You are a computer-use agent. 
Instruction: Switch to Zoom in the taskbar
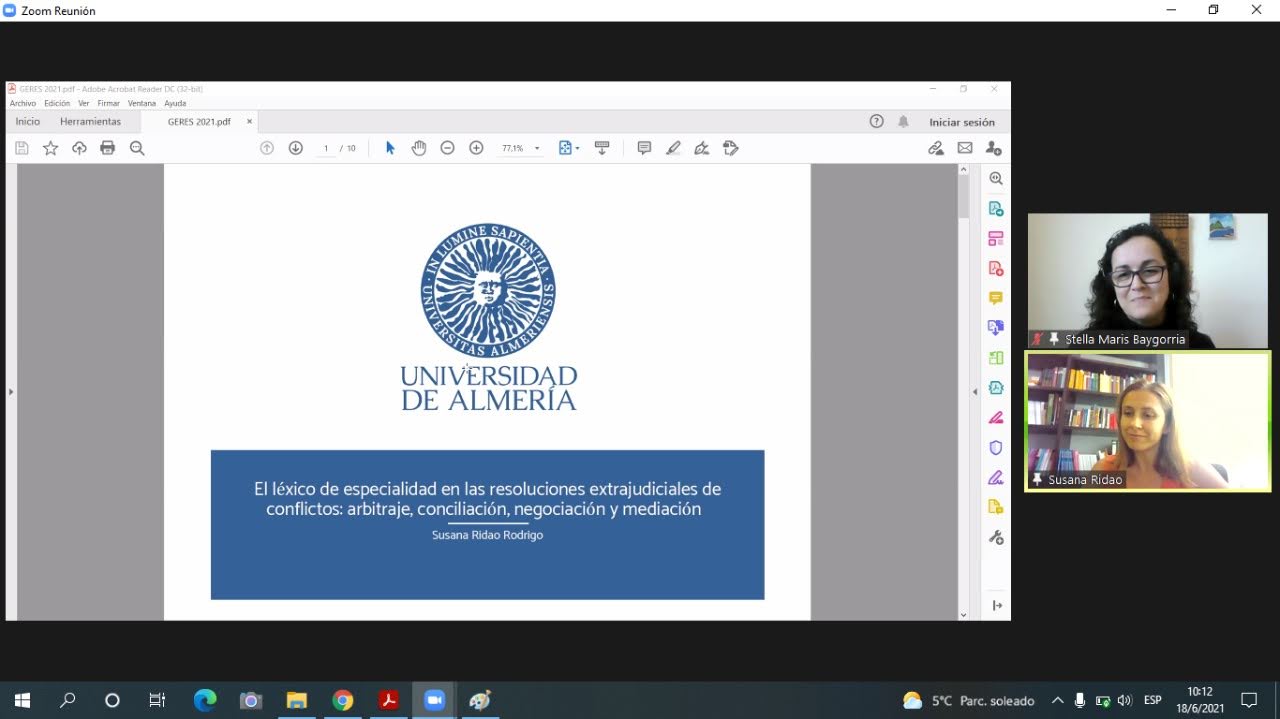tap(434, 700)
